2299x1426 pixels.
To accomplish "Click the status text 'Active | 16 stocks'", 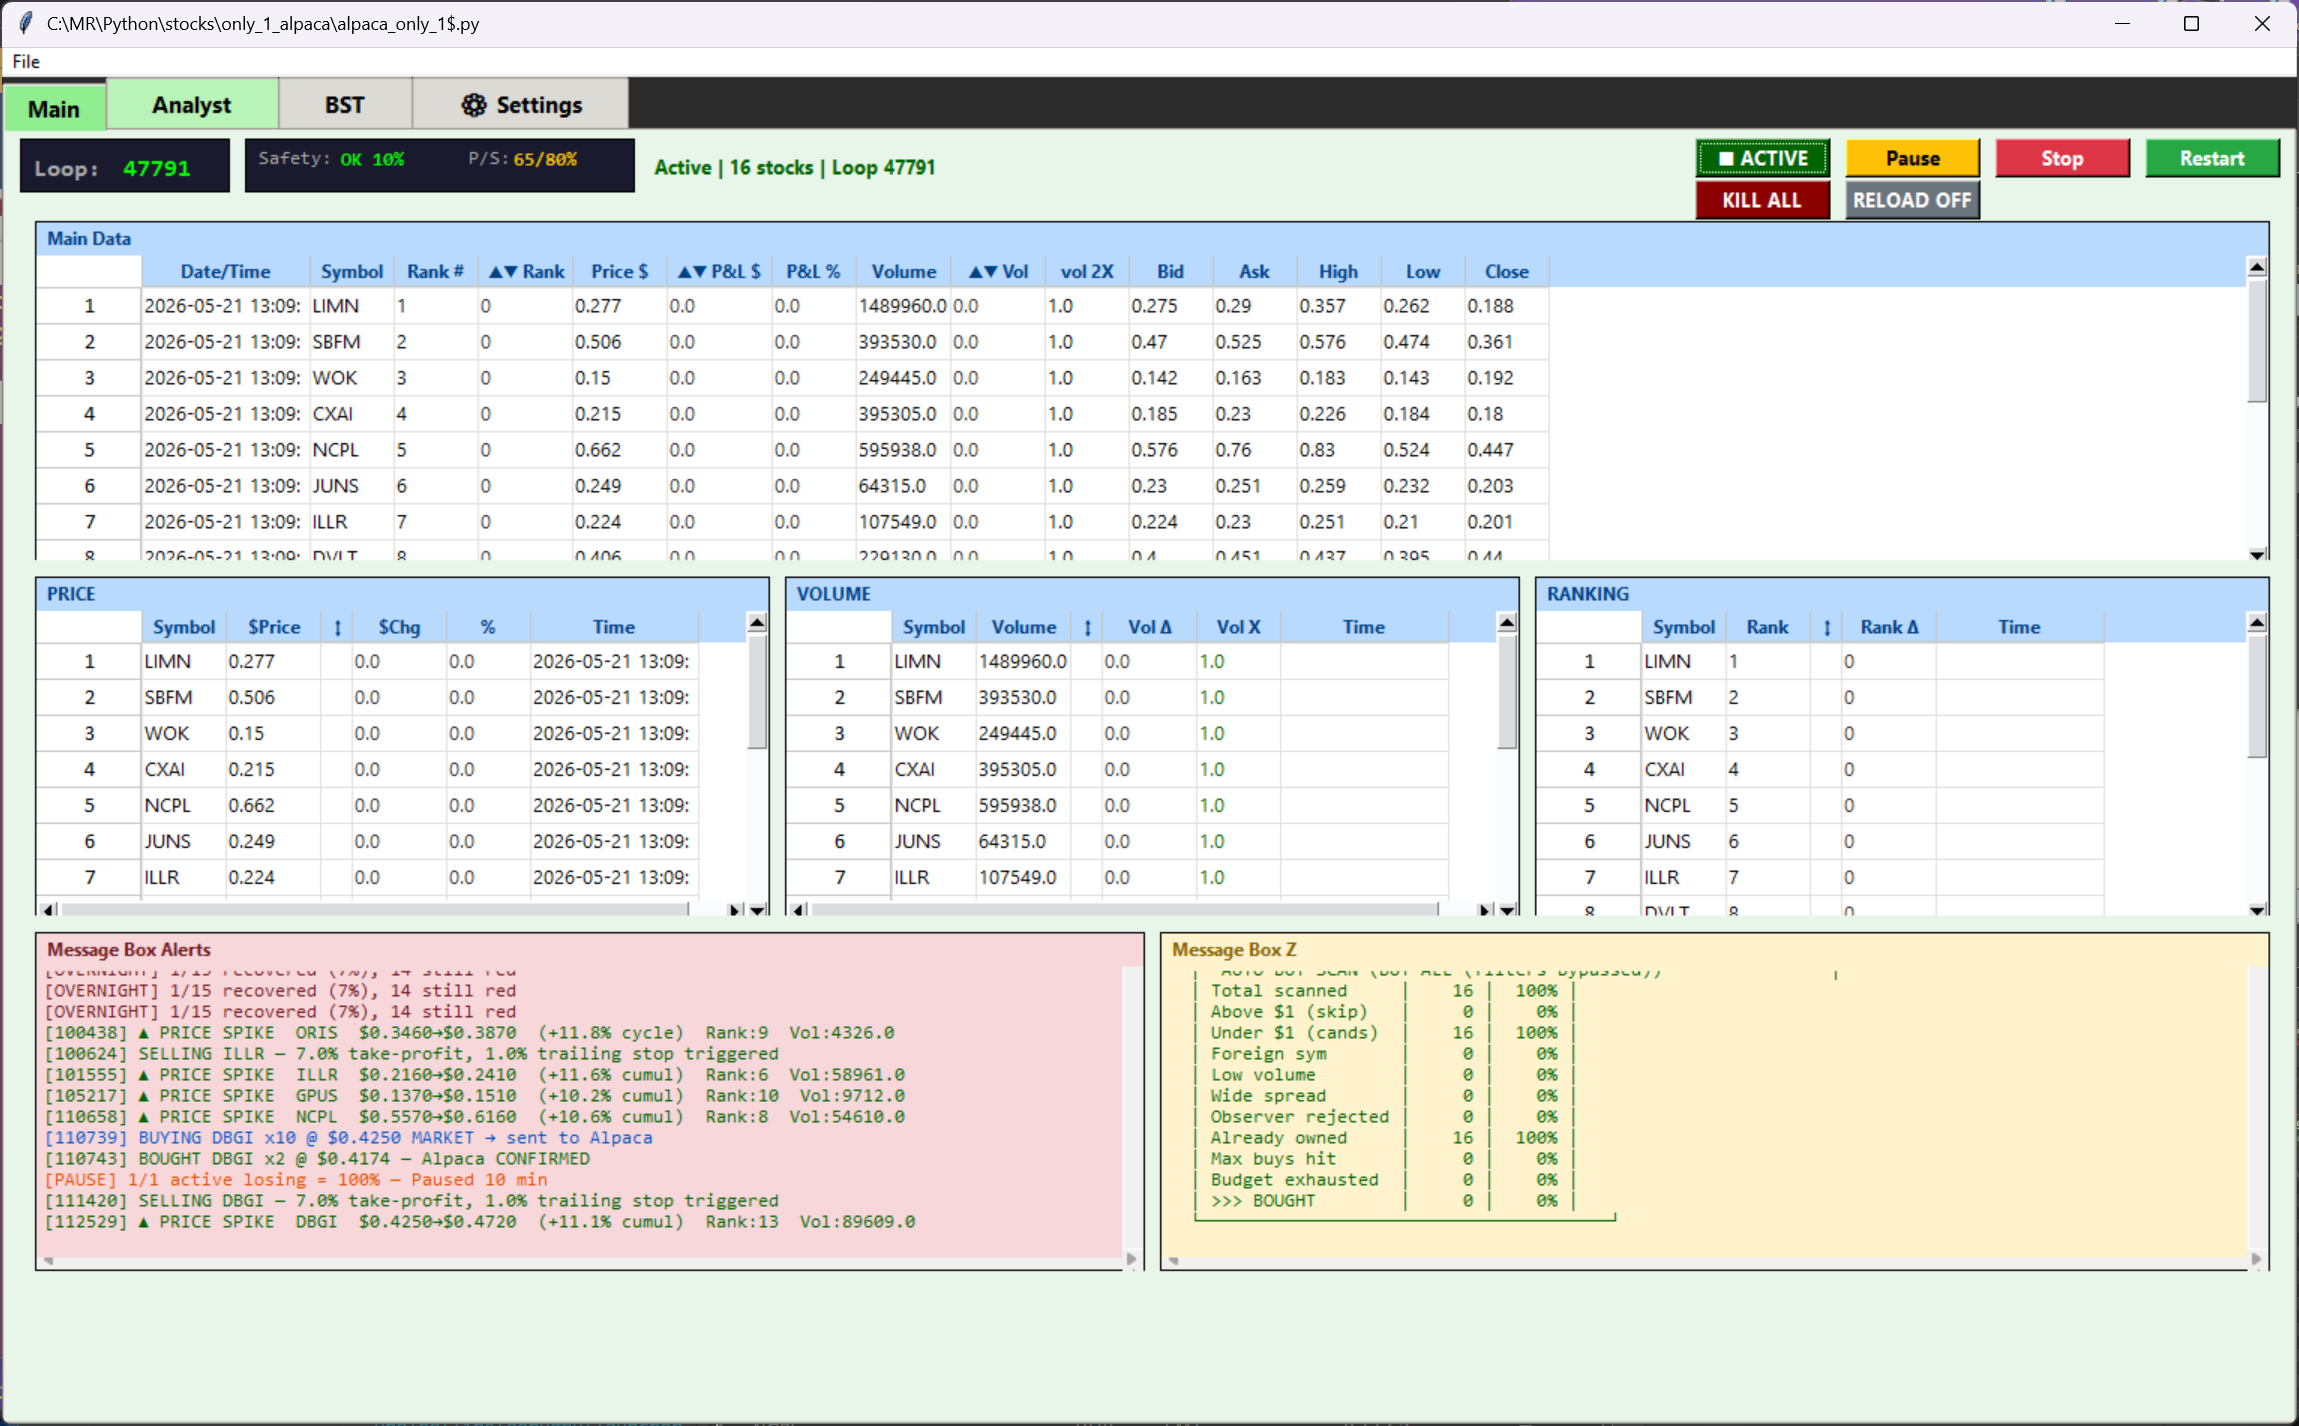I will coord(733,167).
